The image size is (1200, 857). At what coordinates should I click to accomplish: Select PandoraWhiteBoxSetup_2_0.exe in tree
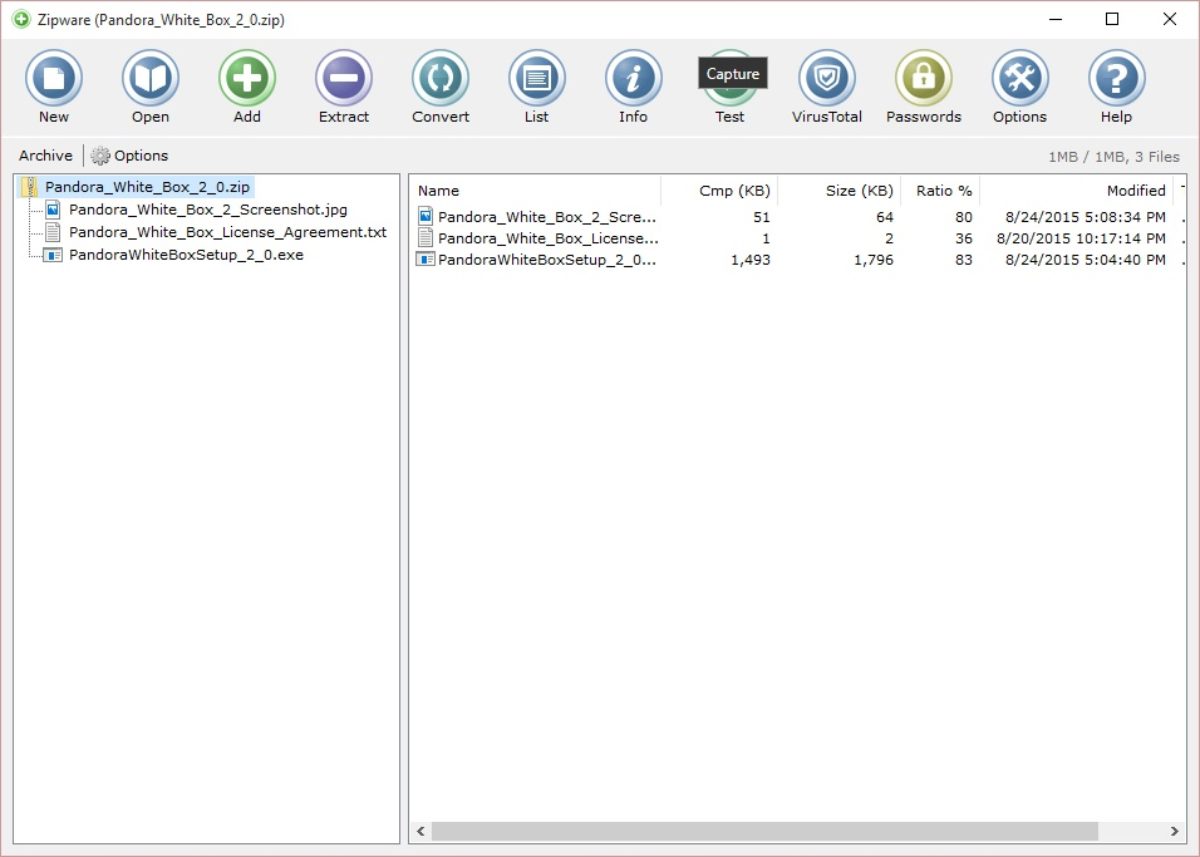(186, 255)
